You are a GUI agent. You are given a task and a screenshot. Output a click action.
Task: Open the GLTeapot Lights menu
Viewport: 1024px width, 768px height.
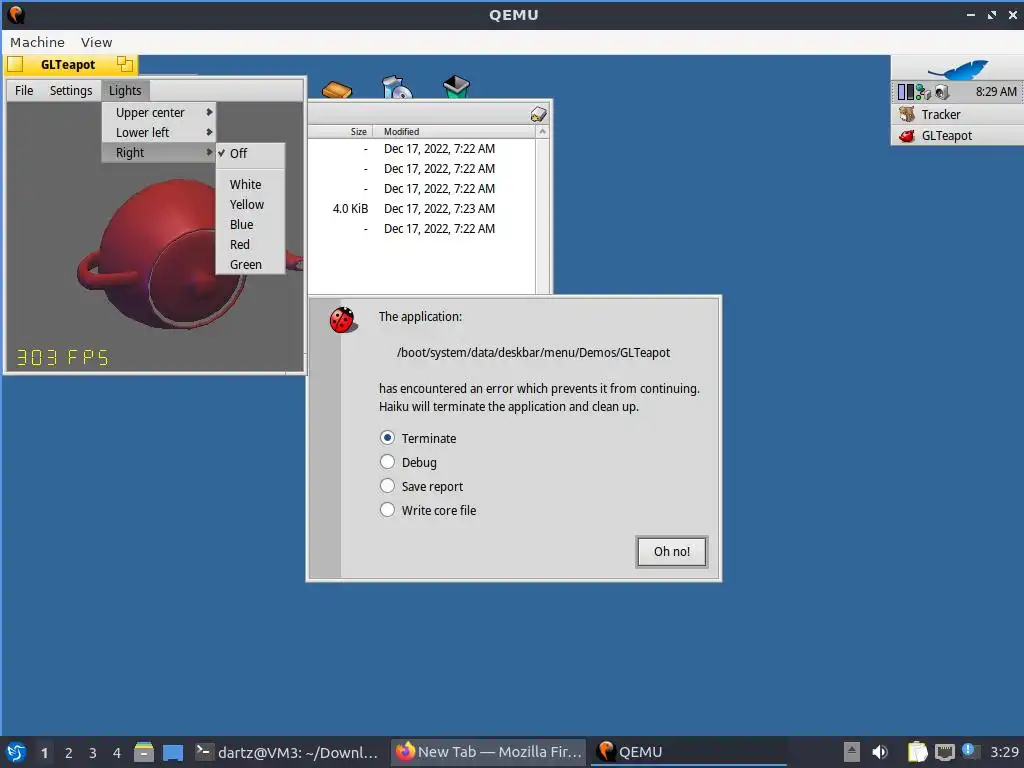pos(125,90)
